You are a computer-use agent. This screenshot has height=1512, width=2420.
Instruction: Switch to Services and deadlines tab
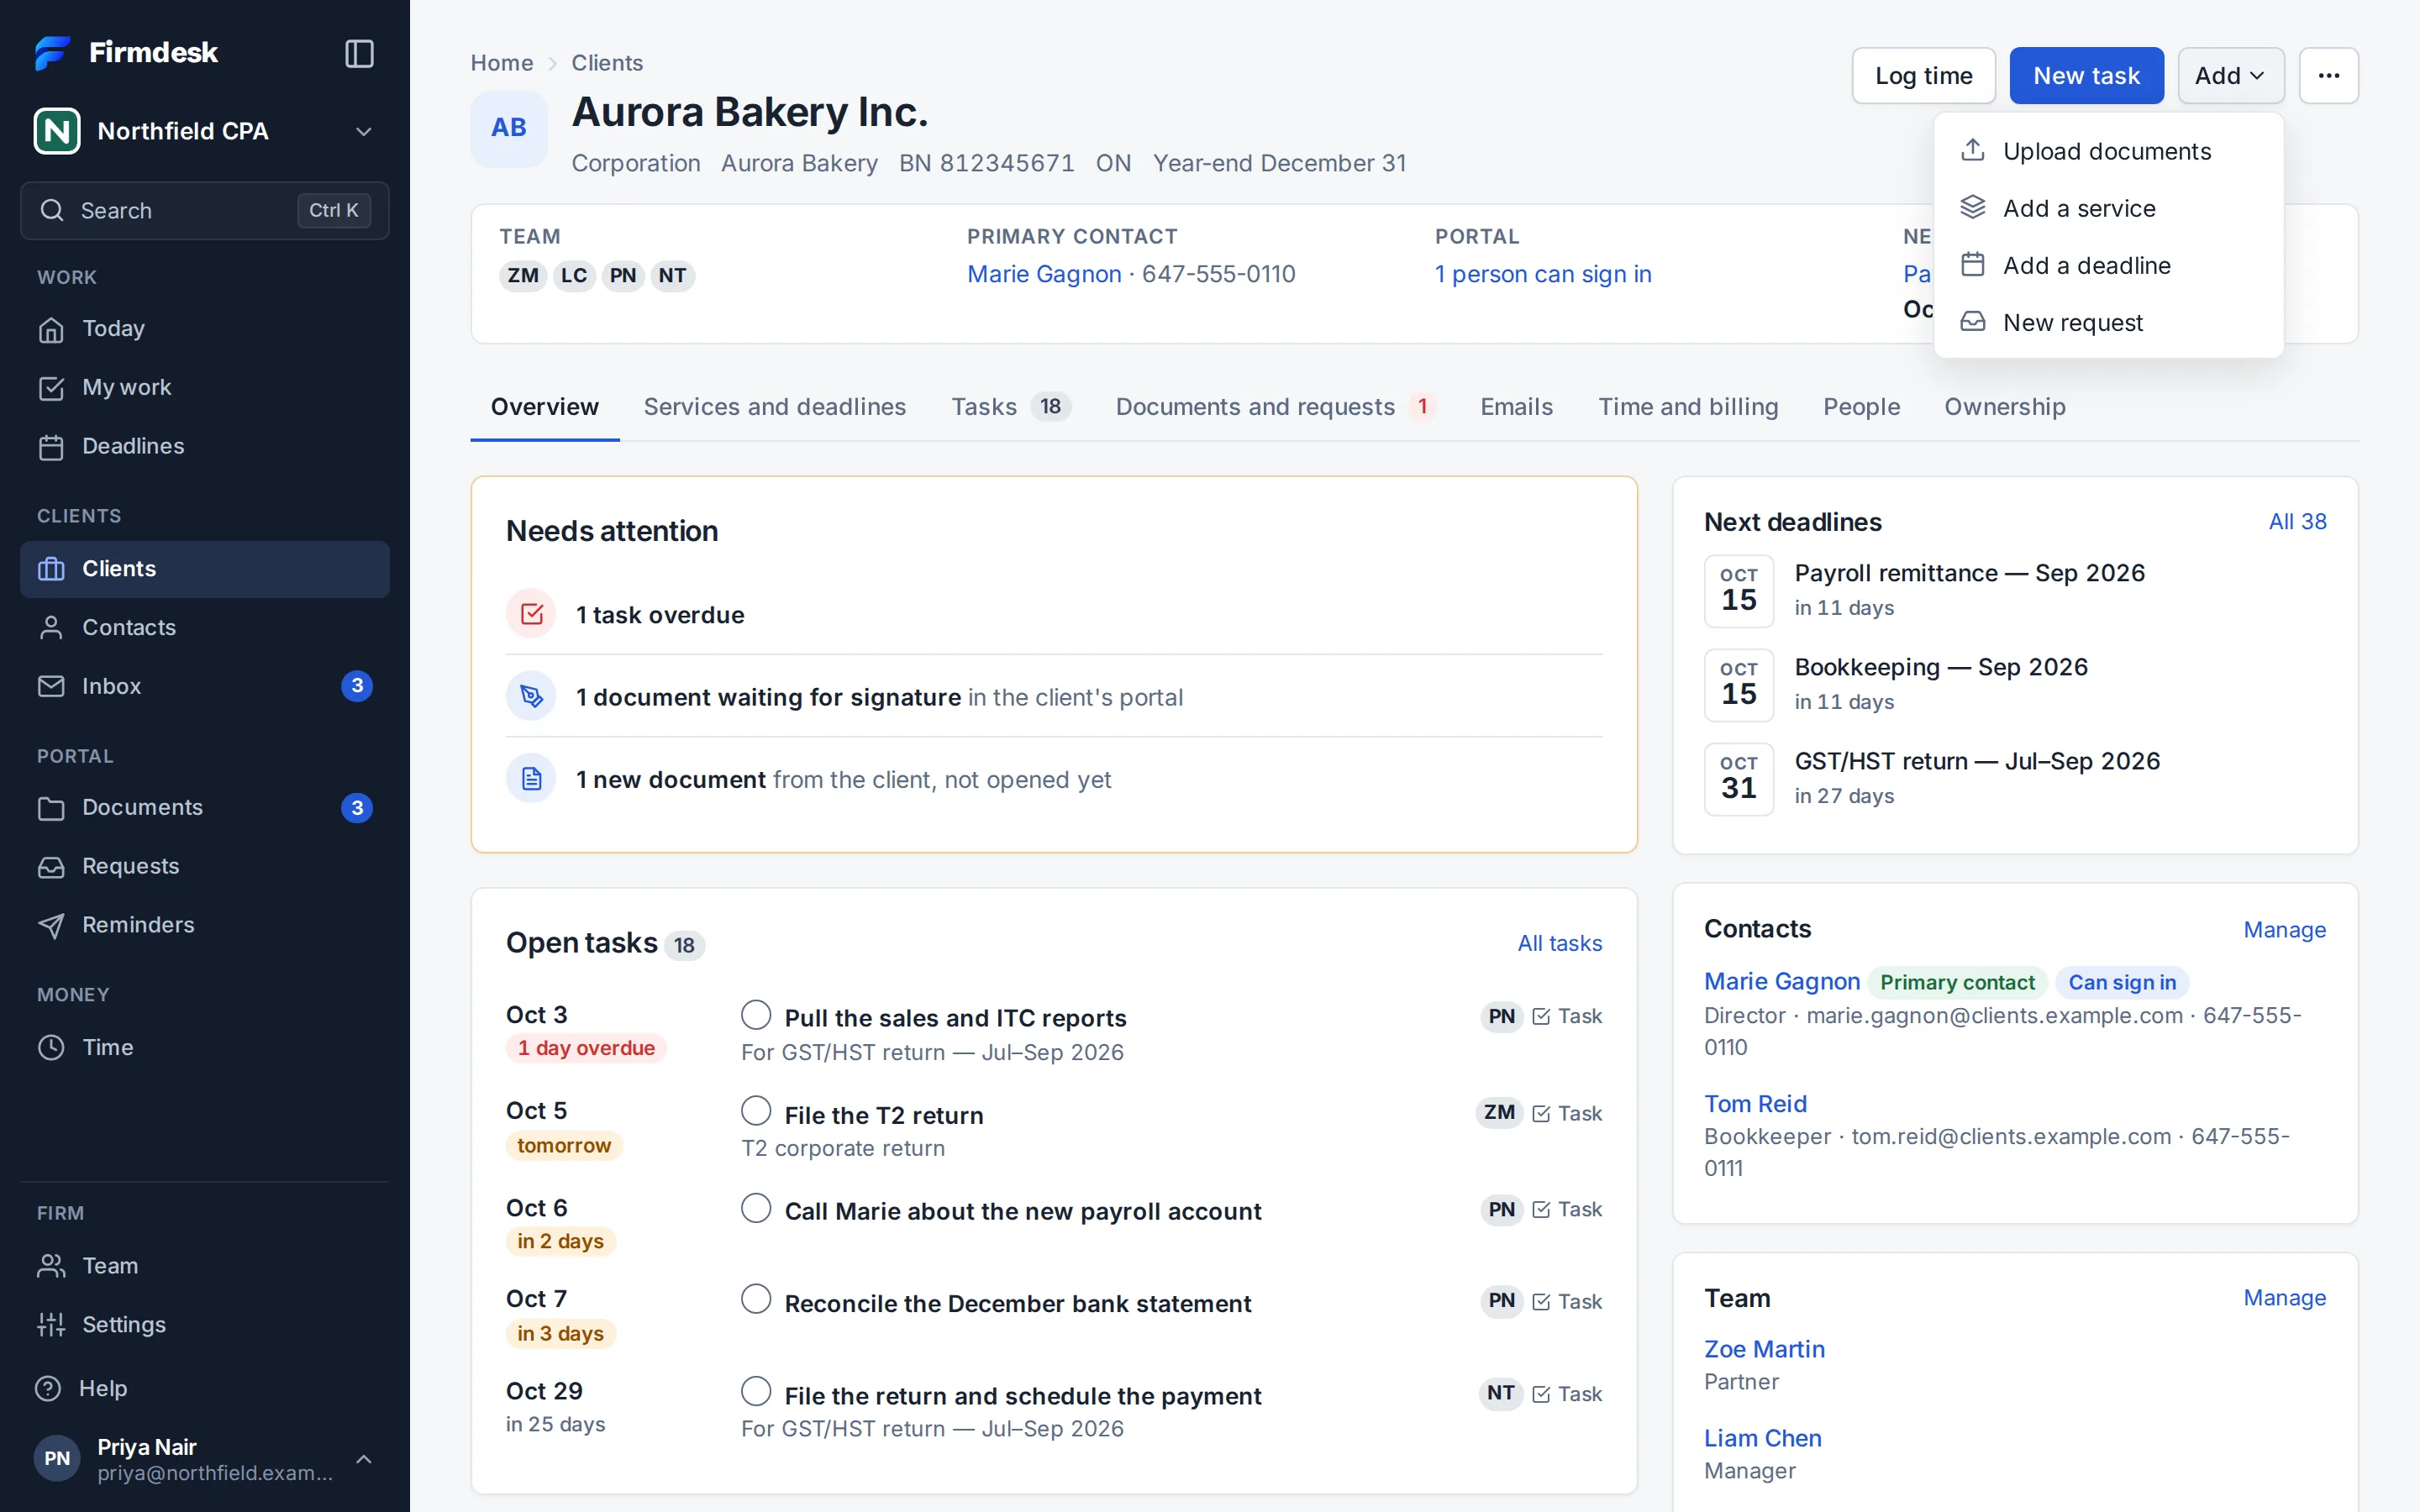[x=774, y=407]
